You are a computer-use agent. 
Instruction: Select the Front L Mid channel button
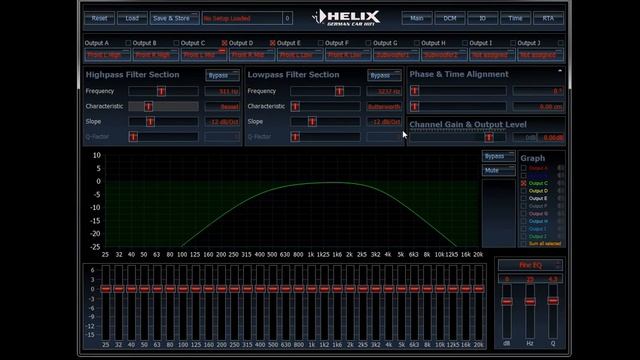pyautogui.click(x=204, y=55)
